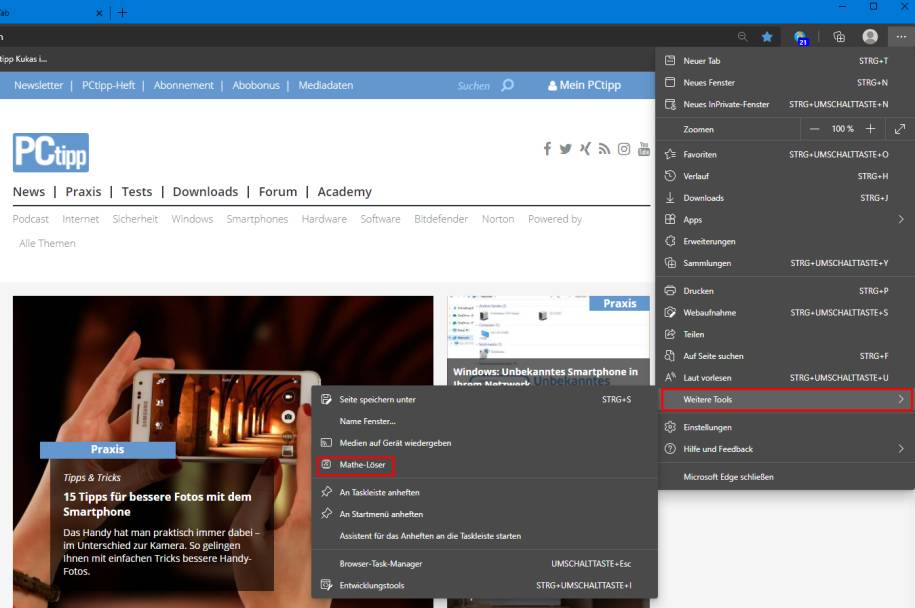Click Microsoft Edge schließen
The height and width of the screenshot is (608, 915).
point(785,477)
